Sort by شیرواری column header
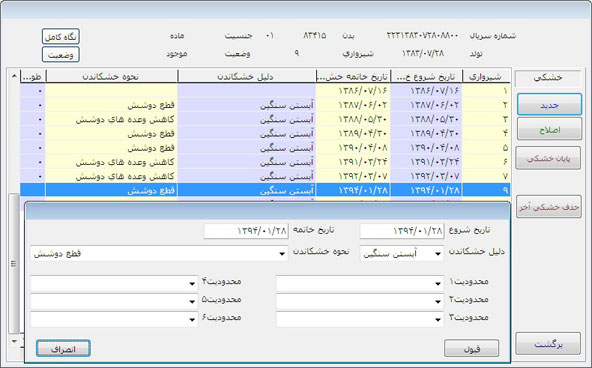Screen dimensions: 592x368 tap(486, 77)
